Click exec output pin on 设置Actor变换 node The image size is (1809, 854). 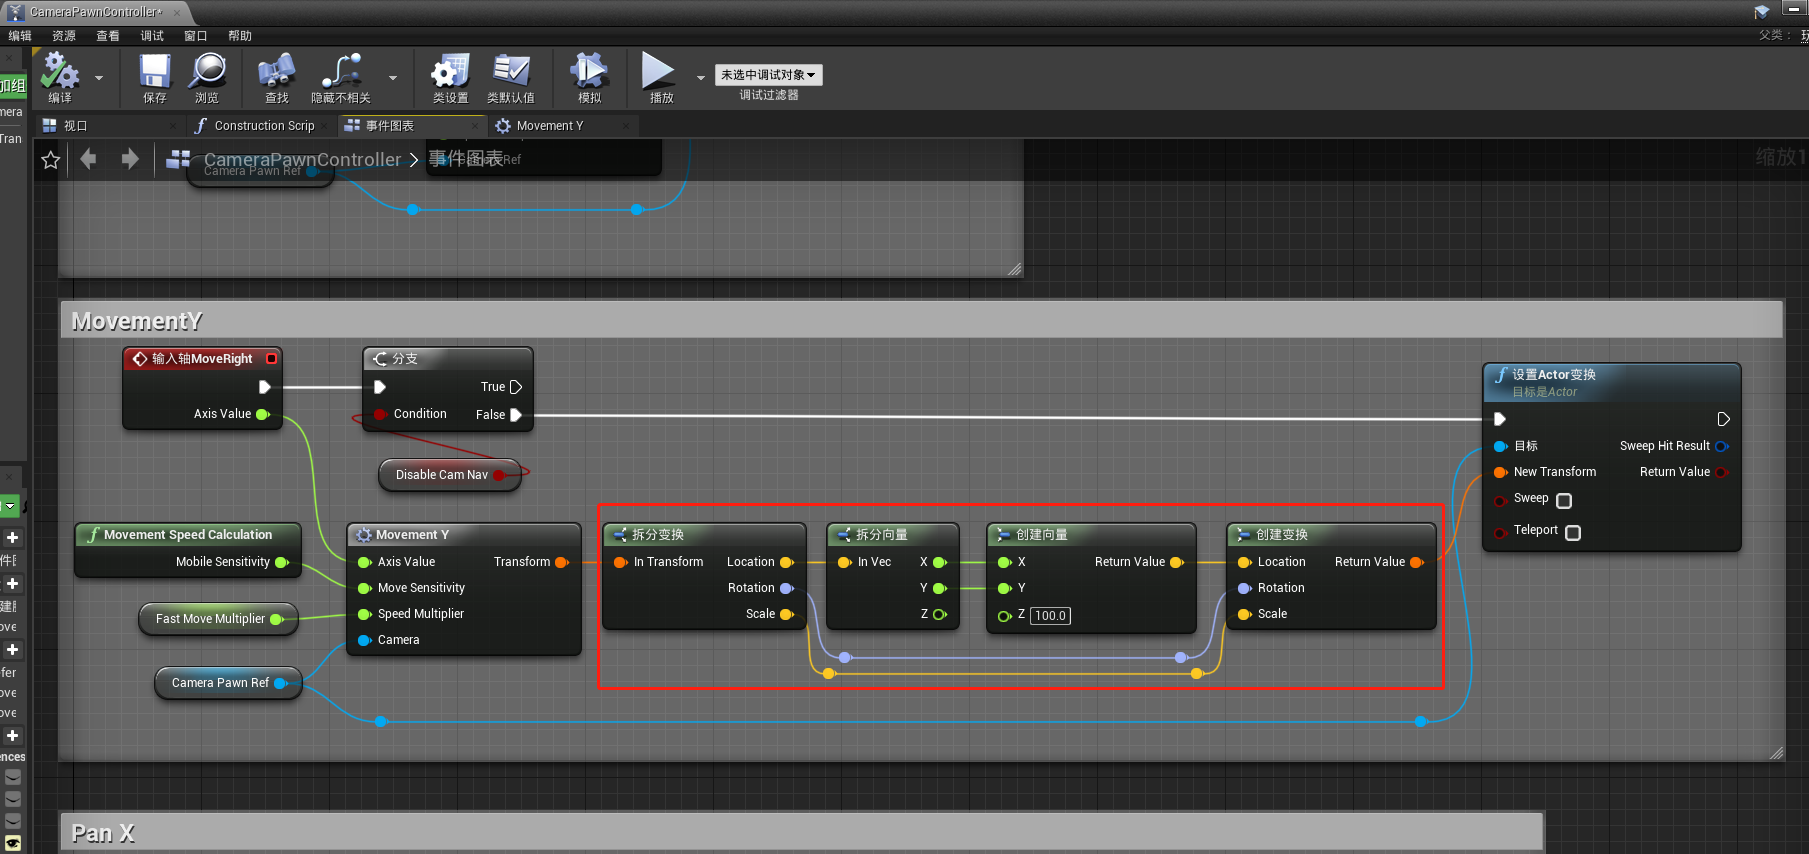click(1723, 419)
